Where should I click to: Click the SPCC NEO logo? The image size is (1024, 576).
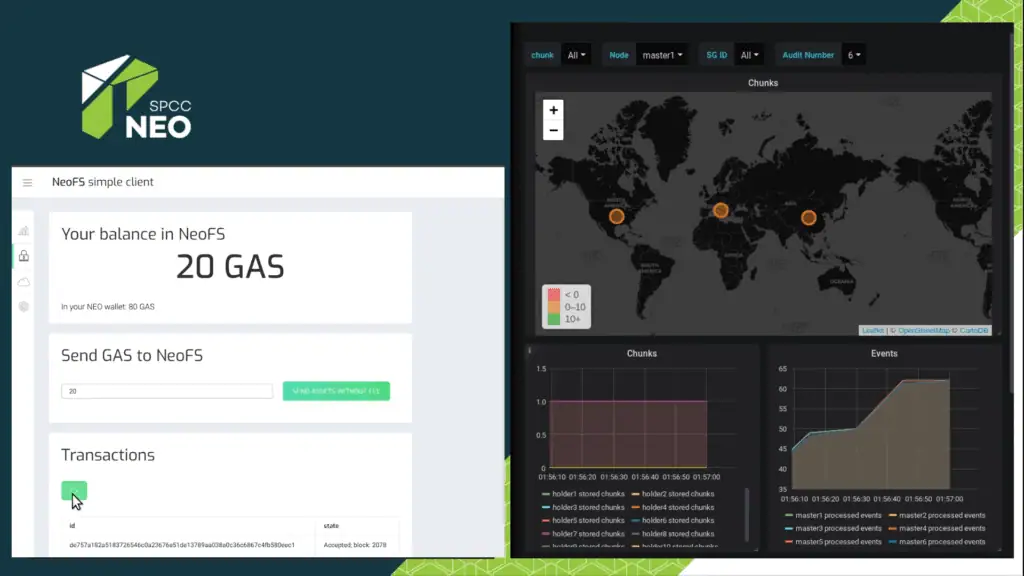tap(136, 97)
